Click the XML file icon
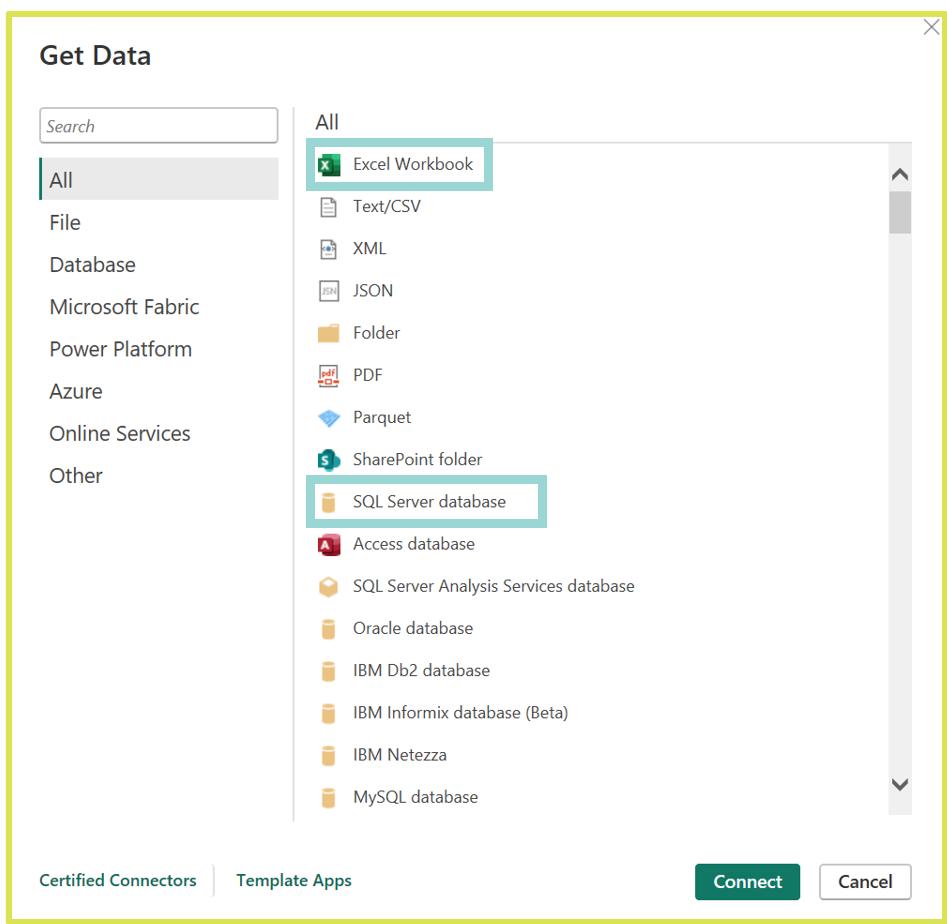This screenshot has width=947, height=924. [x=328, y=249]
